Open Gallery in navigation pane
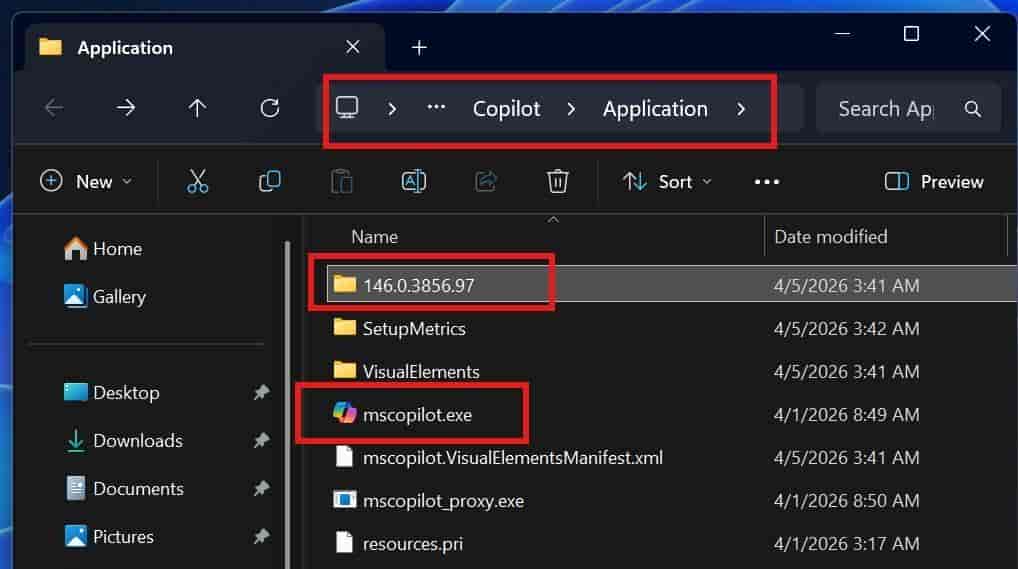 105,297
